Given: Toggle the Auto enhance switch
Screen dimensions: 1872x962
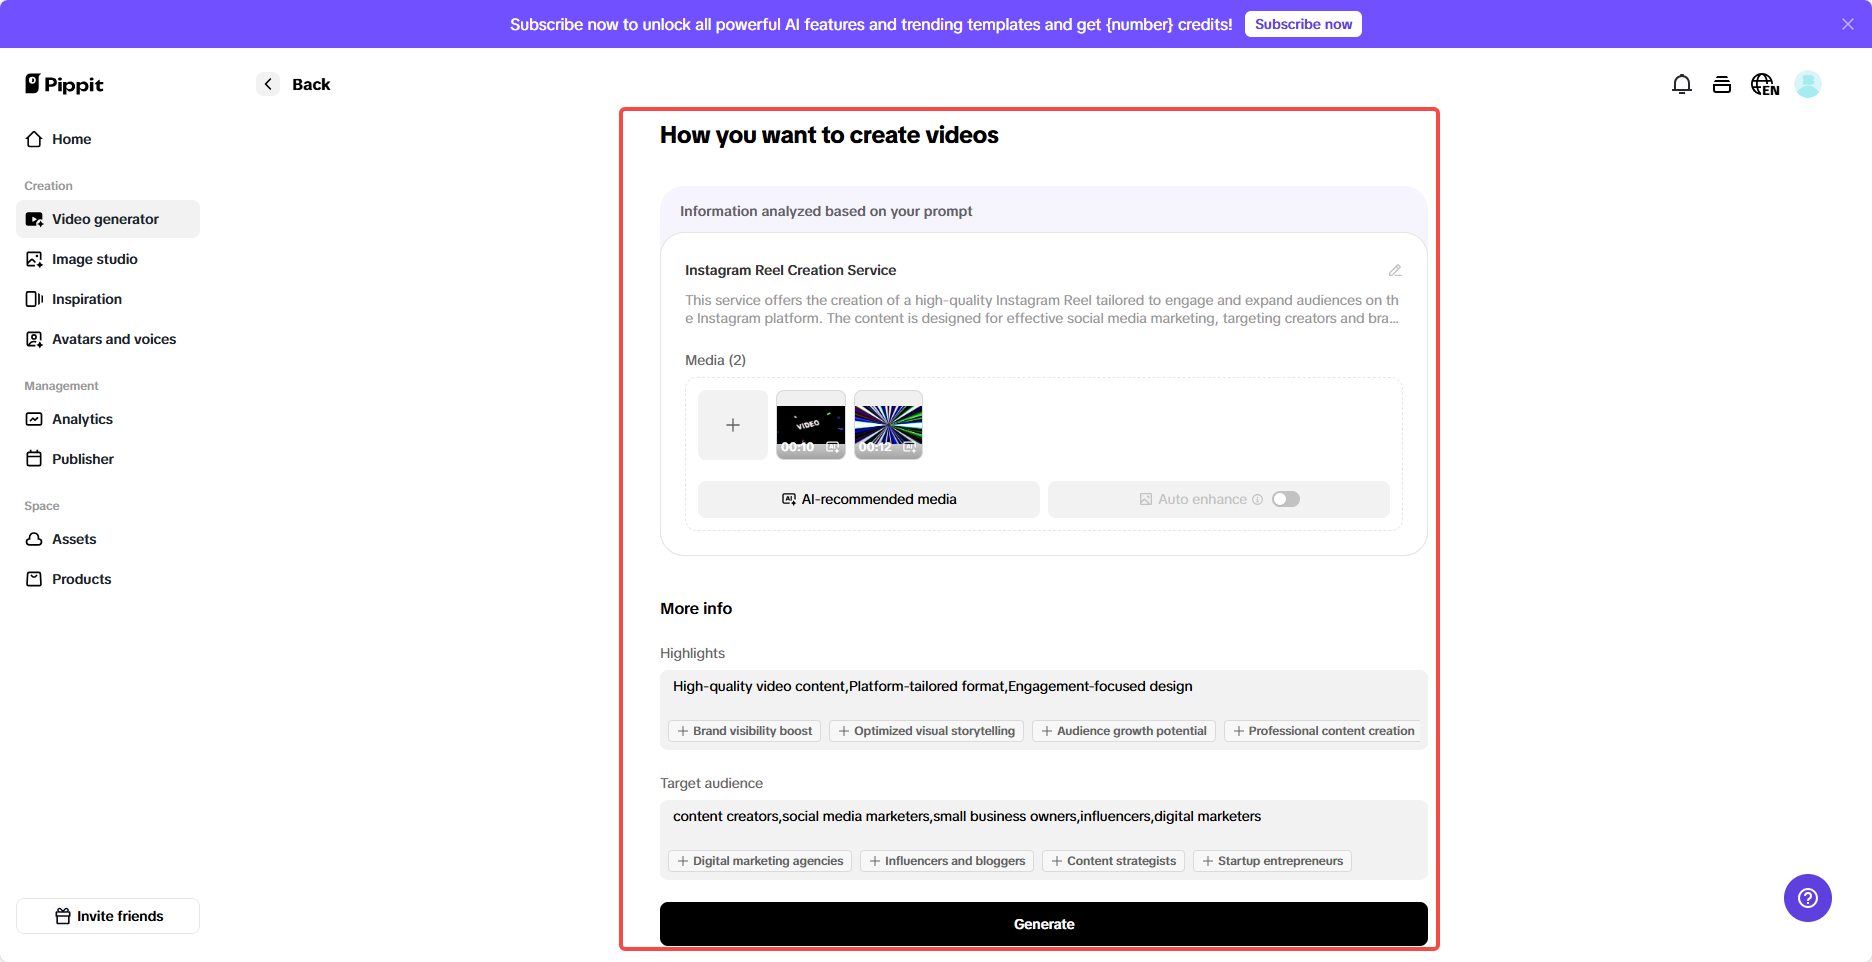Looking at the screenshot, I should coord(1286,498).
